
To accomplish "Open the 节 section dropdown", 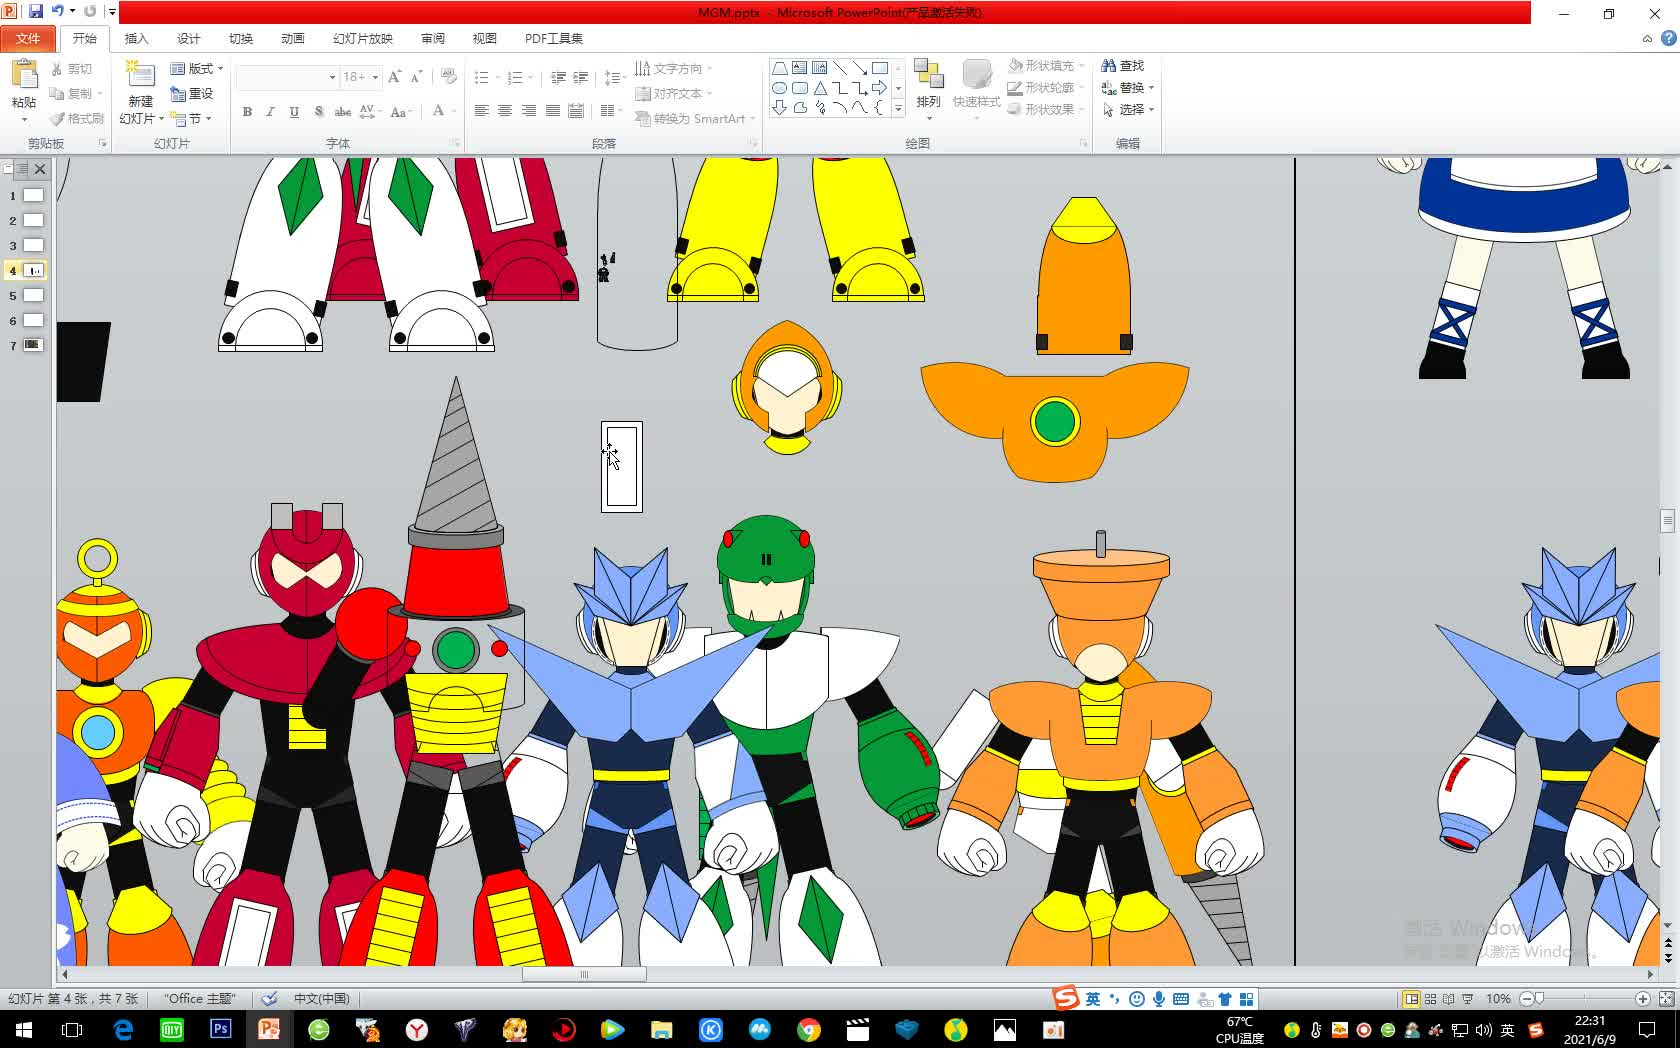I will tap(191, 119).
